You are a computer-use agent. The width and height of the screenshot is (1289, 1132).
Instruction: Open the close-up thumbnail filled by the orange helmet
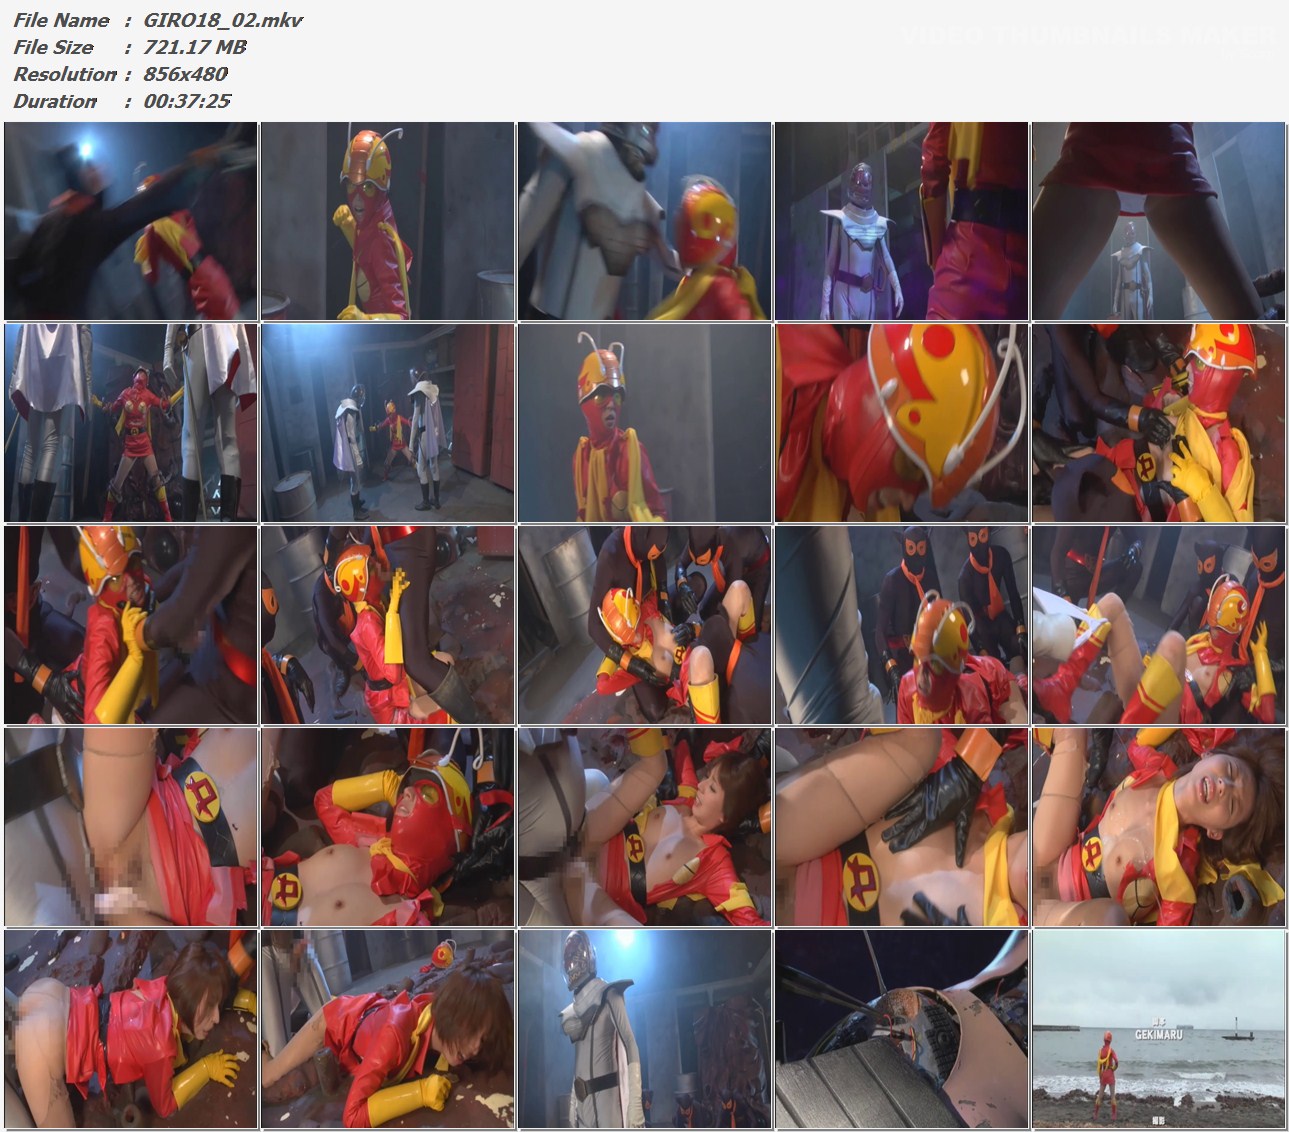902,422
